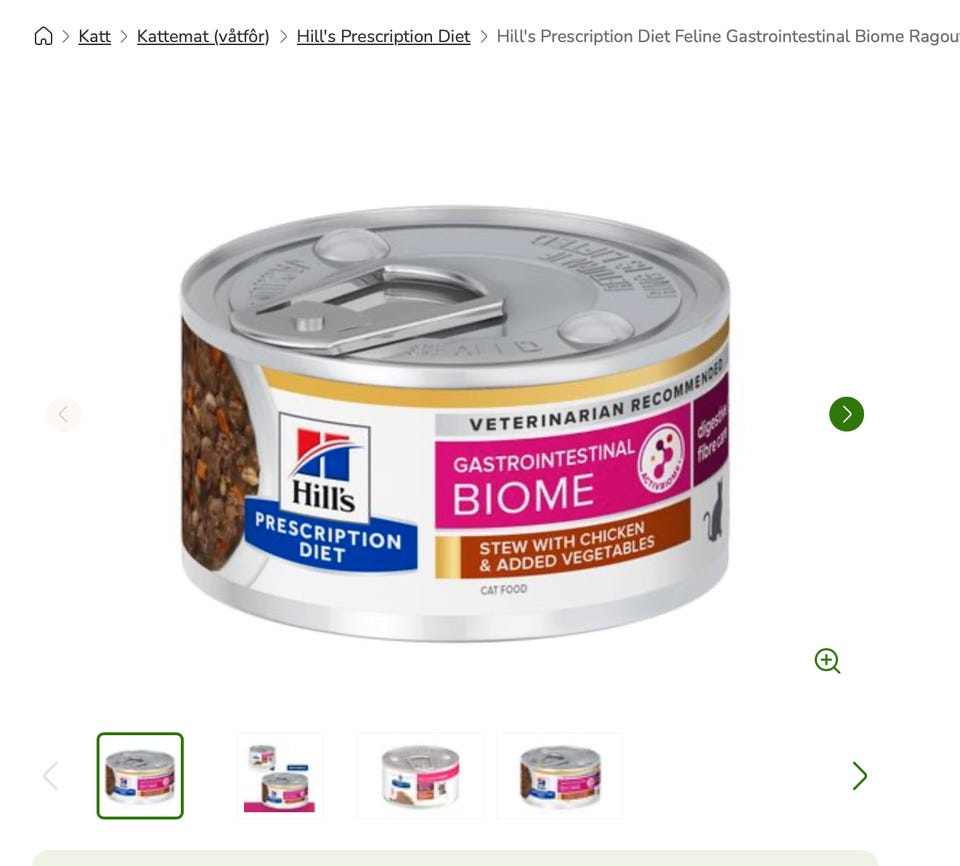The image size is (960, 866).
Task: Click the pale green banner below thumbnails
Action: tap(456, 858)
